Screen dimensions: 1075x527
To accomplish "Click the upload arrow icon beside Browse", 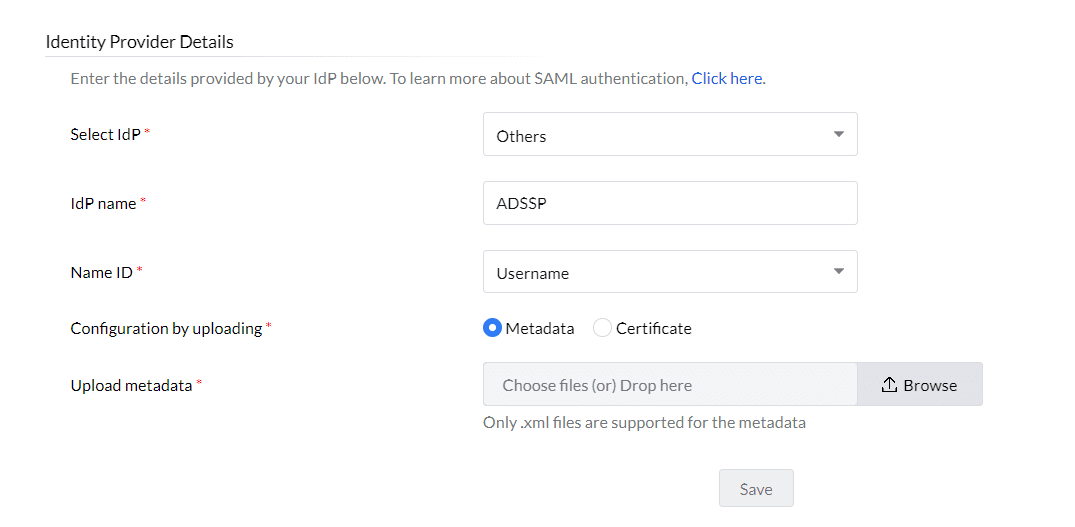I will [x=889, y=385].
